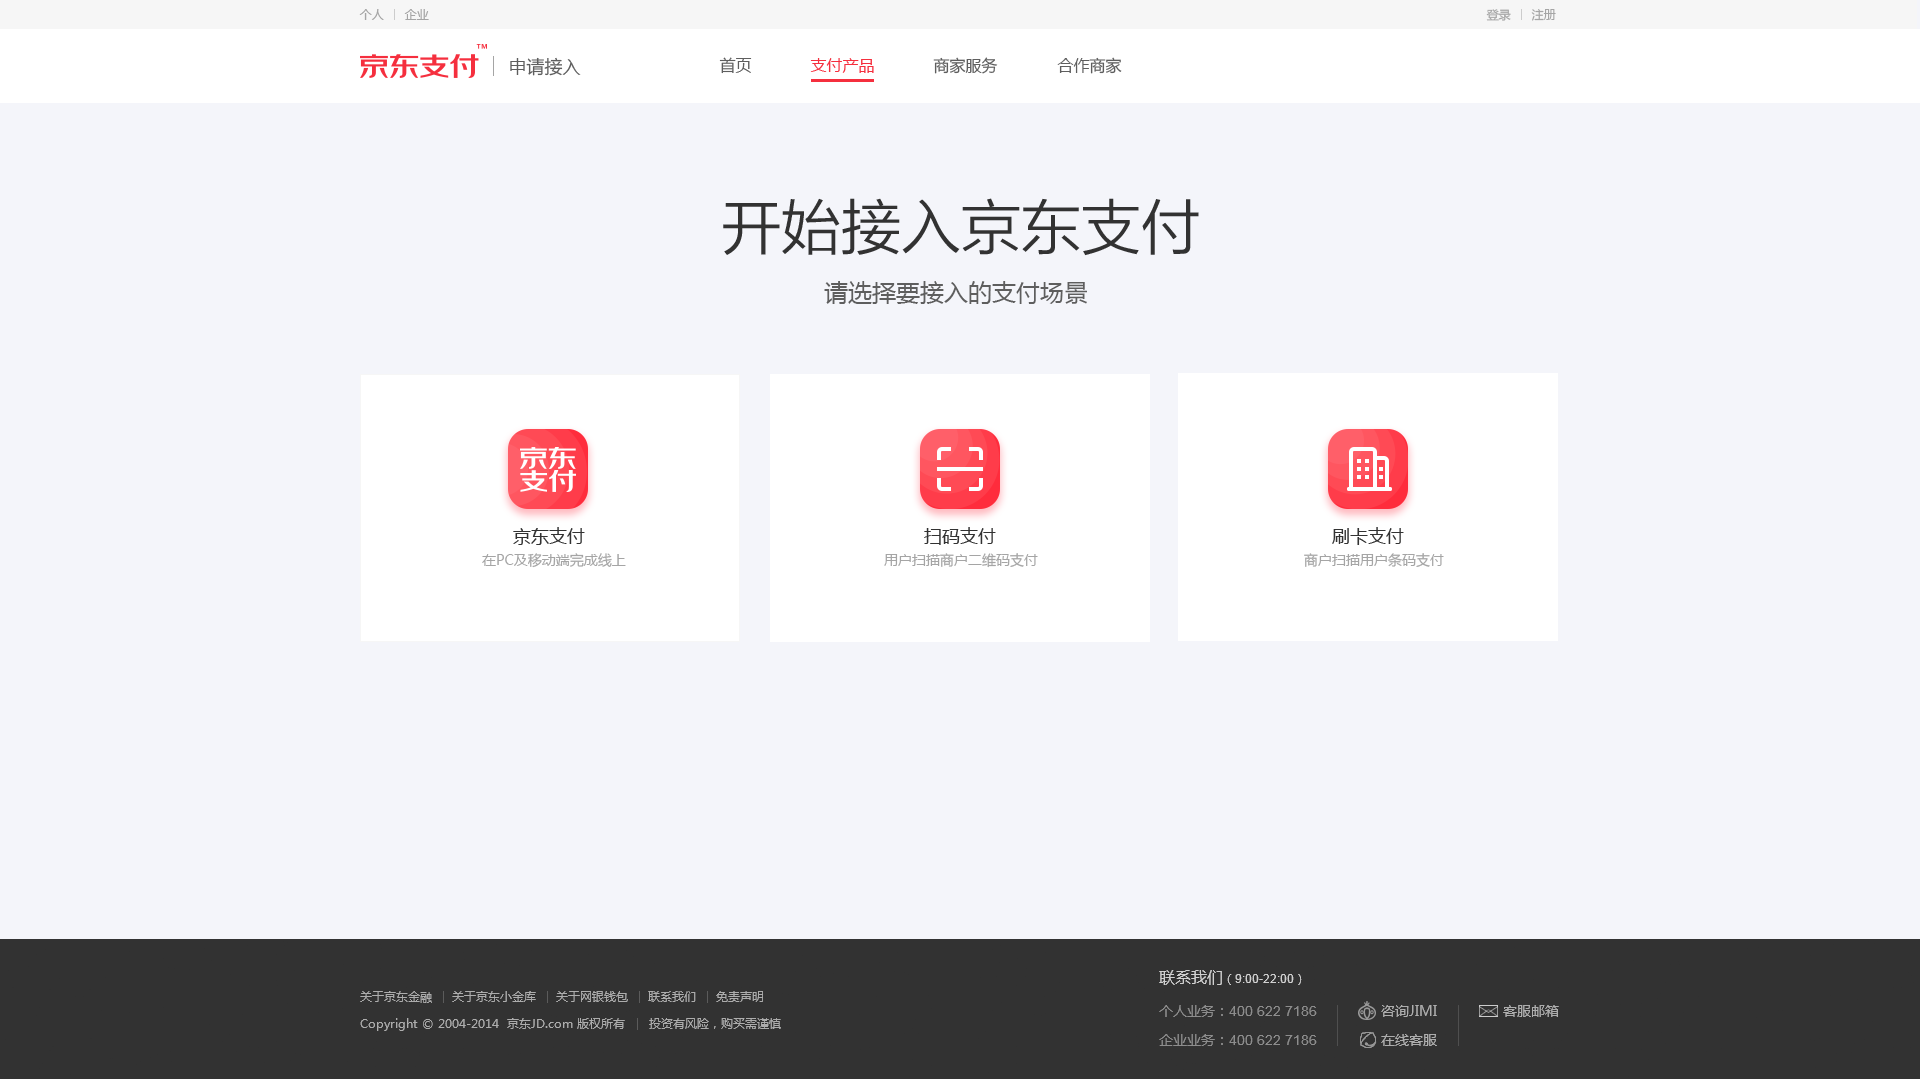Image resolution: width=1920 pixels, height=1079 pixels.
Task: Click 在PC及移动端完成线上 description
Action: tap(554, 561)
